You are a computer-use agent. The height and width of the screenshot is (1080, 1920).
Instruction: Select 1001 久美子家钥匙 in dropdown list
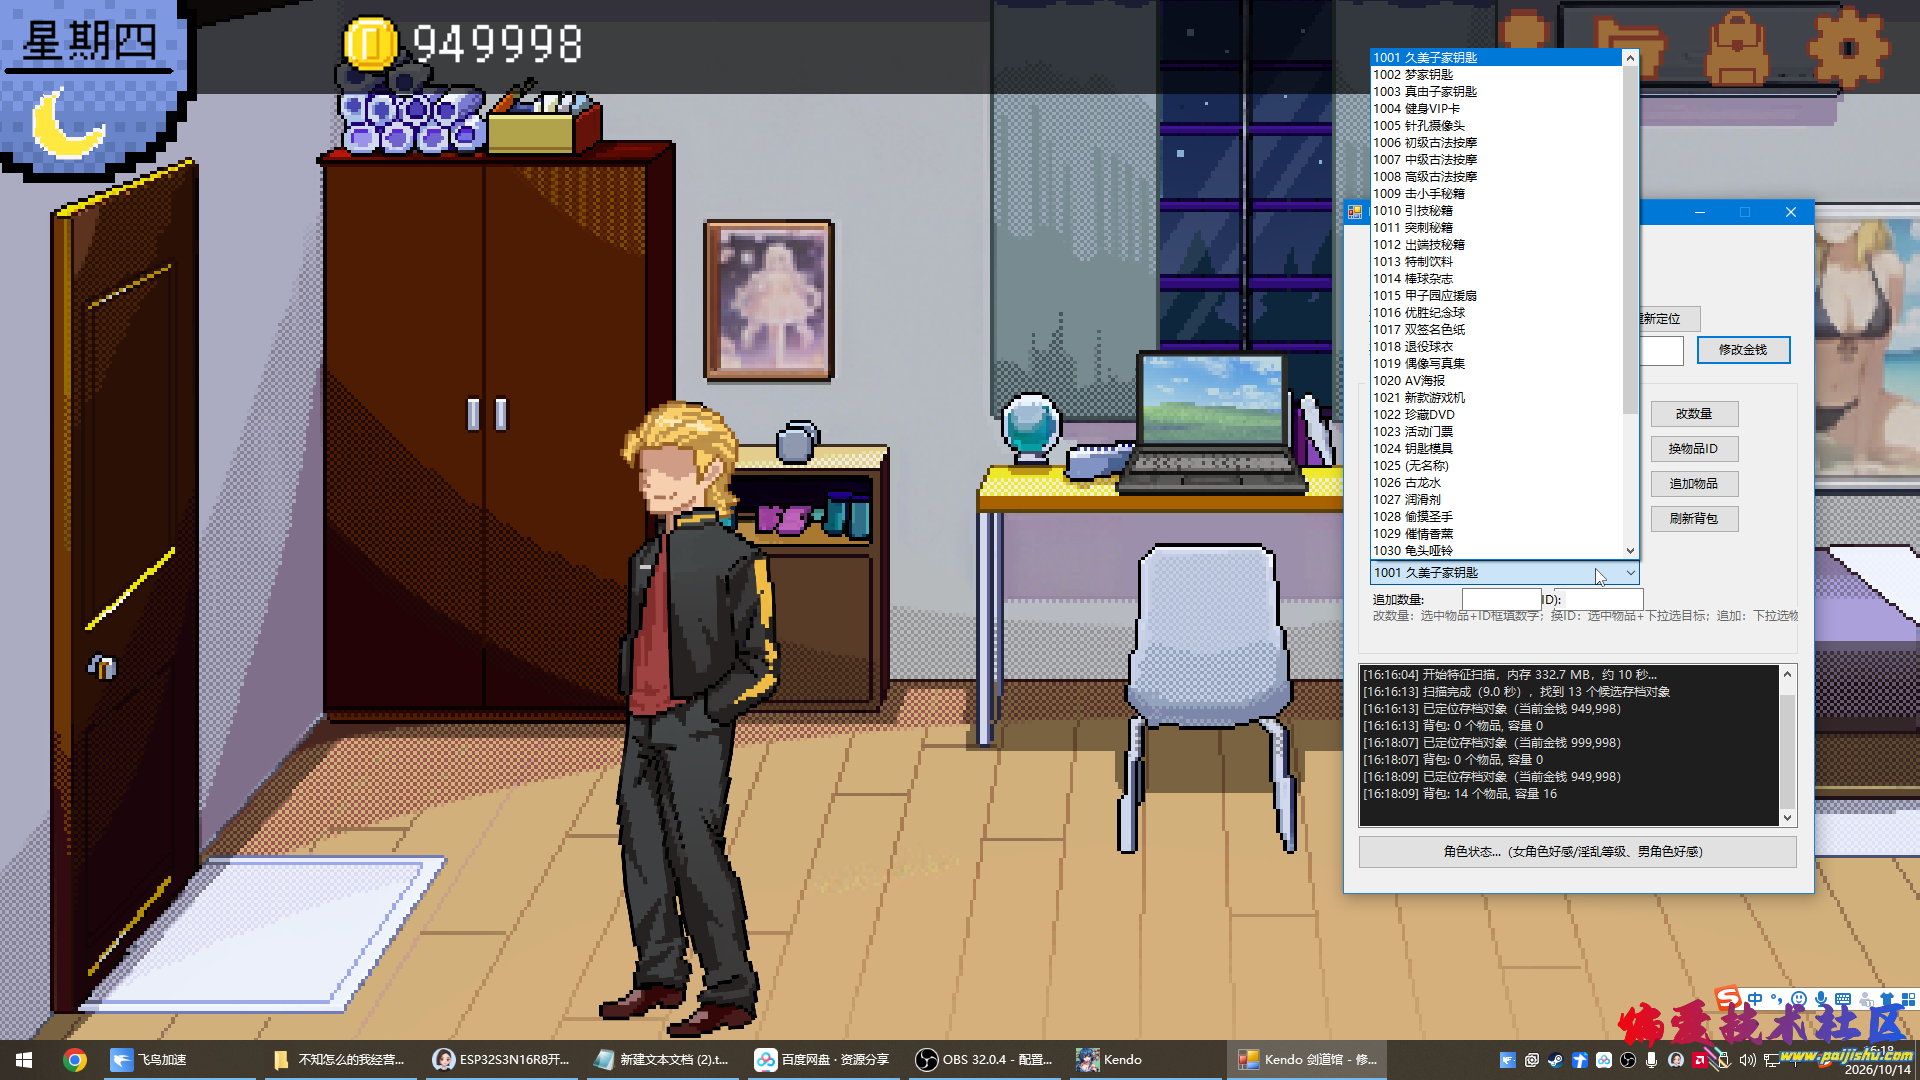(x=1496, y=58)
